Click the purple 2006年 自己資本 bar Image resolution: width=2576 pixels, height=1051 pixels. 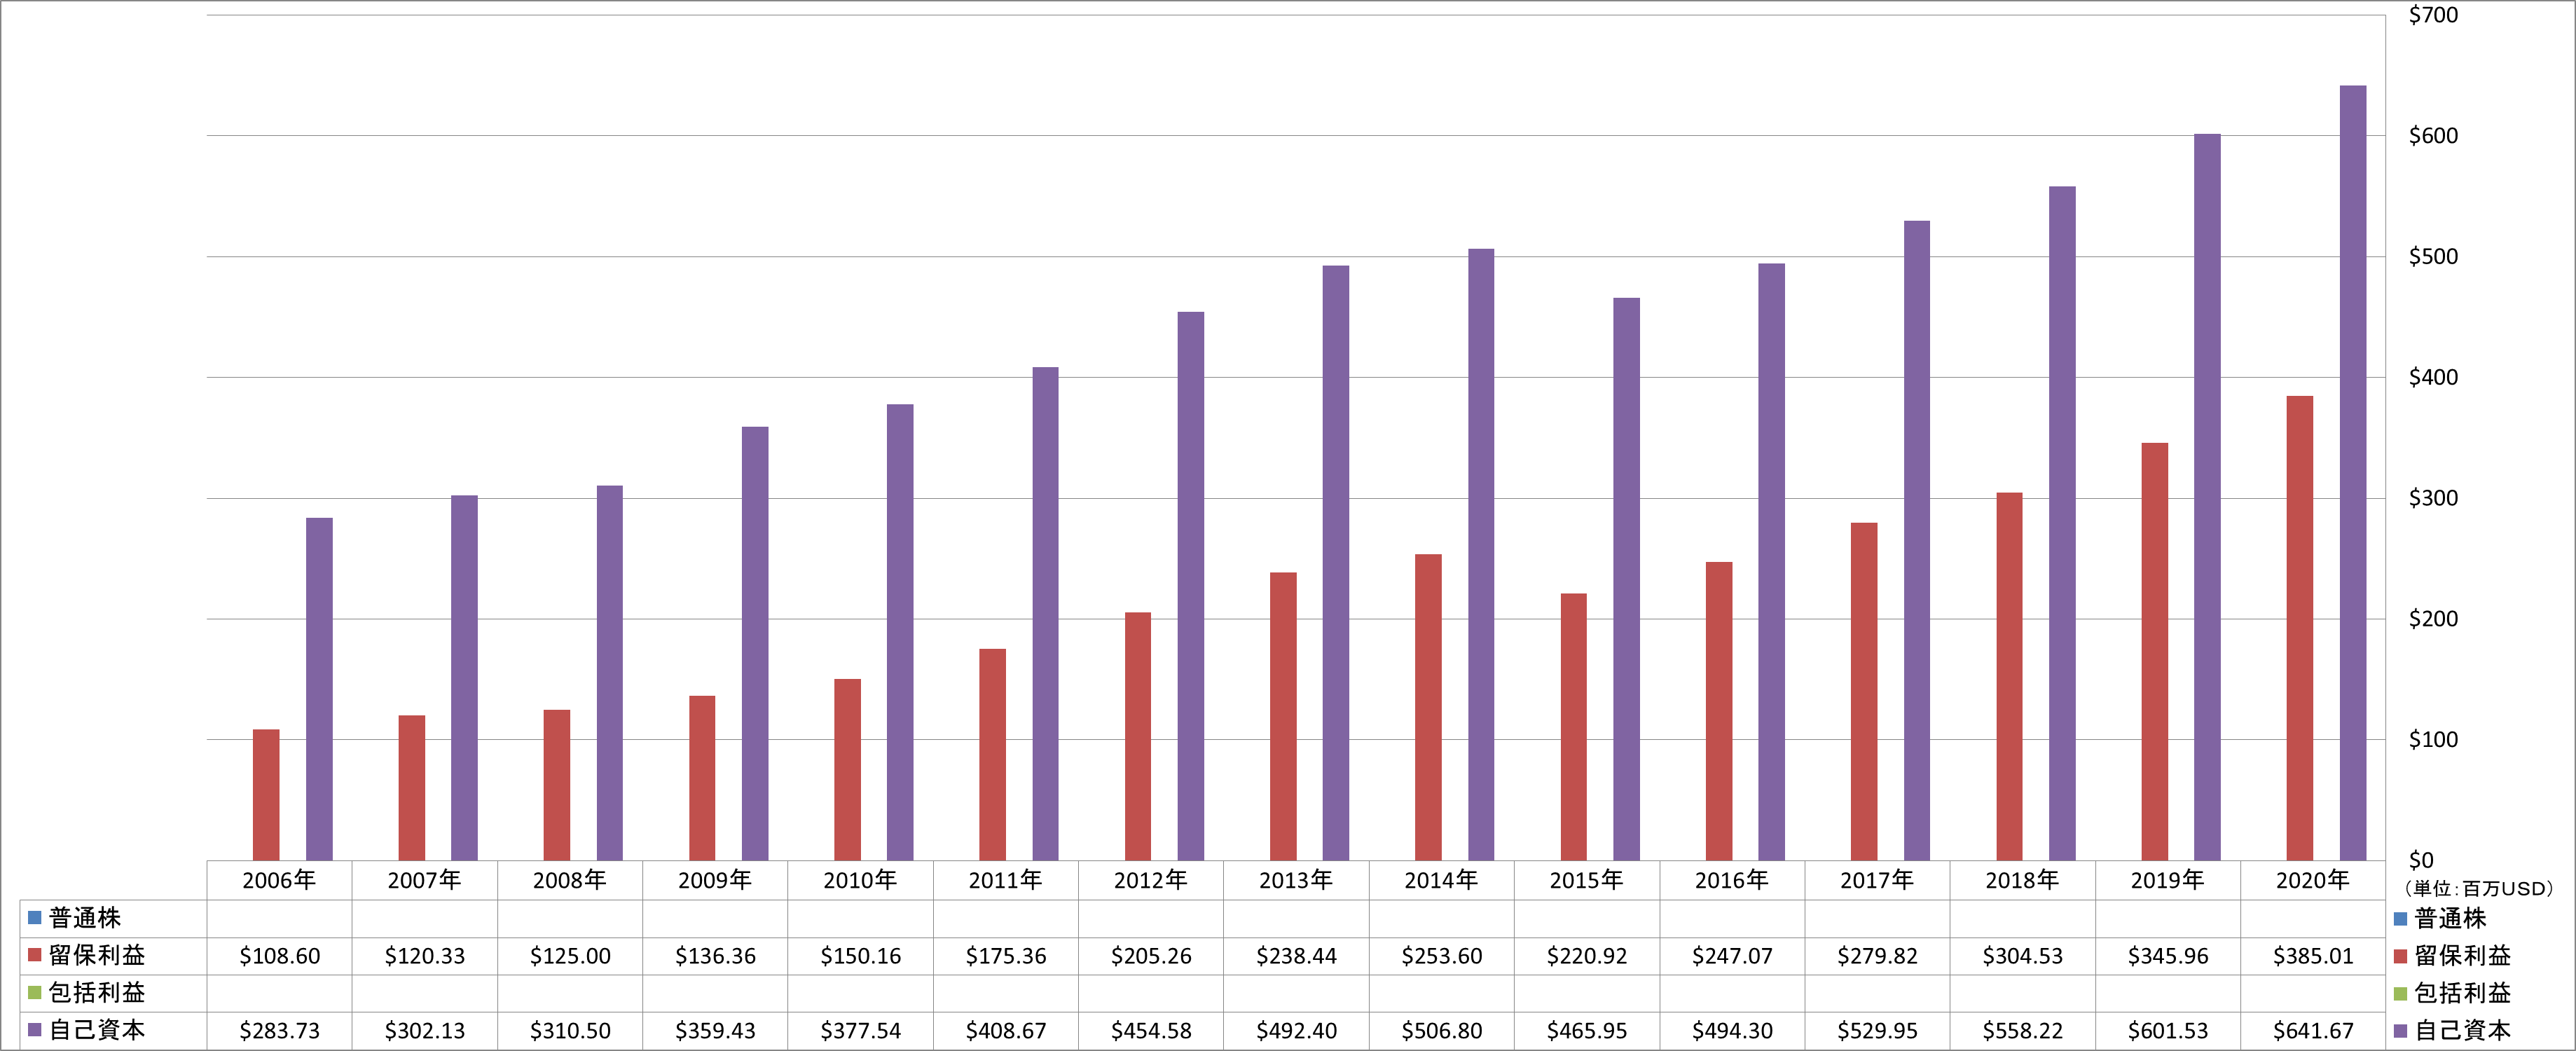[319, 689]
